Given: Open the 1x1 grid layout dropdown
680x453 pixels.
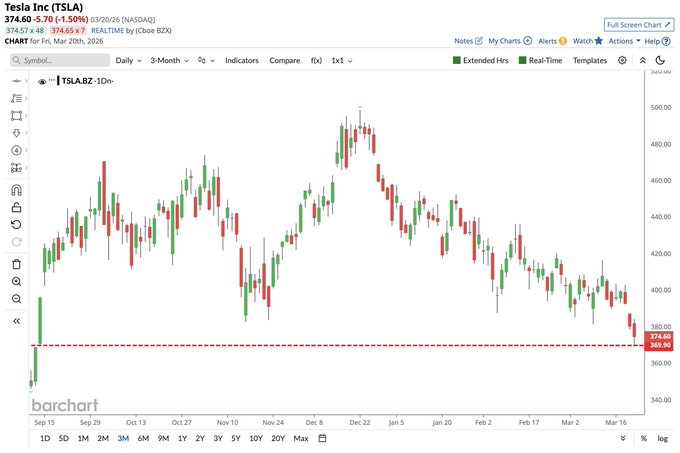Looking at the screenshot, I should coord(342,60).
